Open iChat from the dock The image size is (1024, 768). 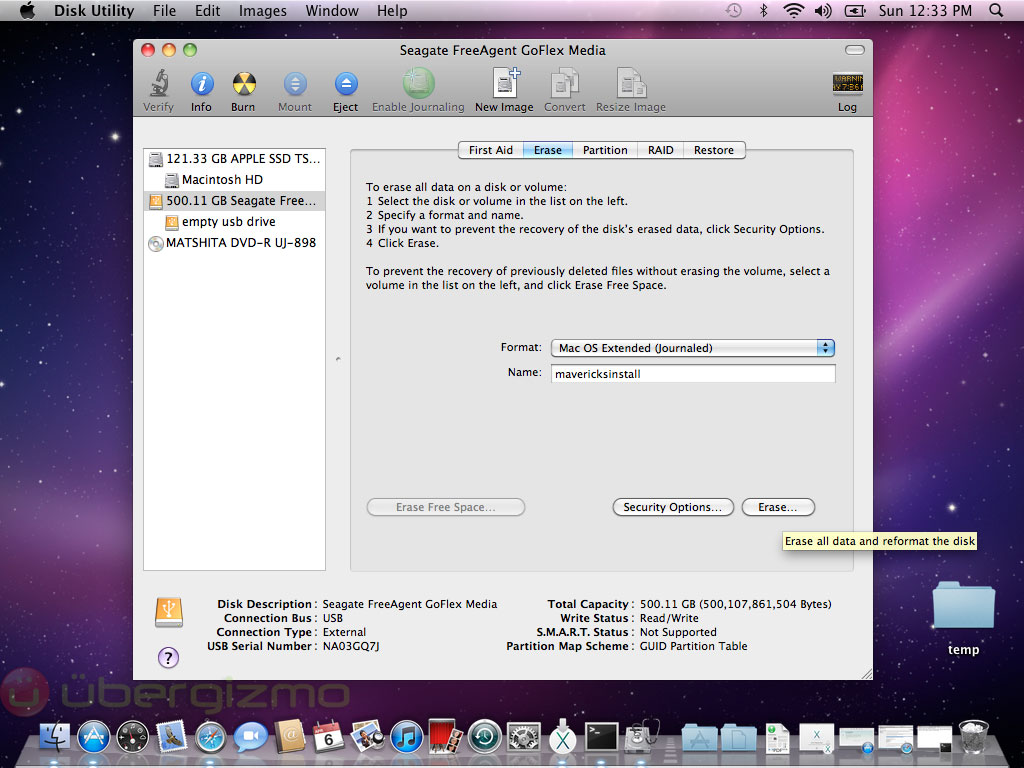pos(251,737)
